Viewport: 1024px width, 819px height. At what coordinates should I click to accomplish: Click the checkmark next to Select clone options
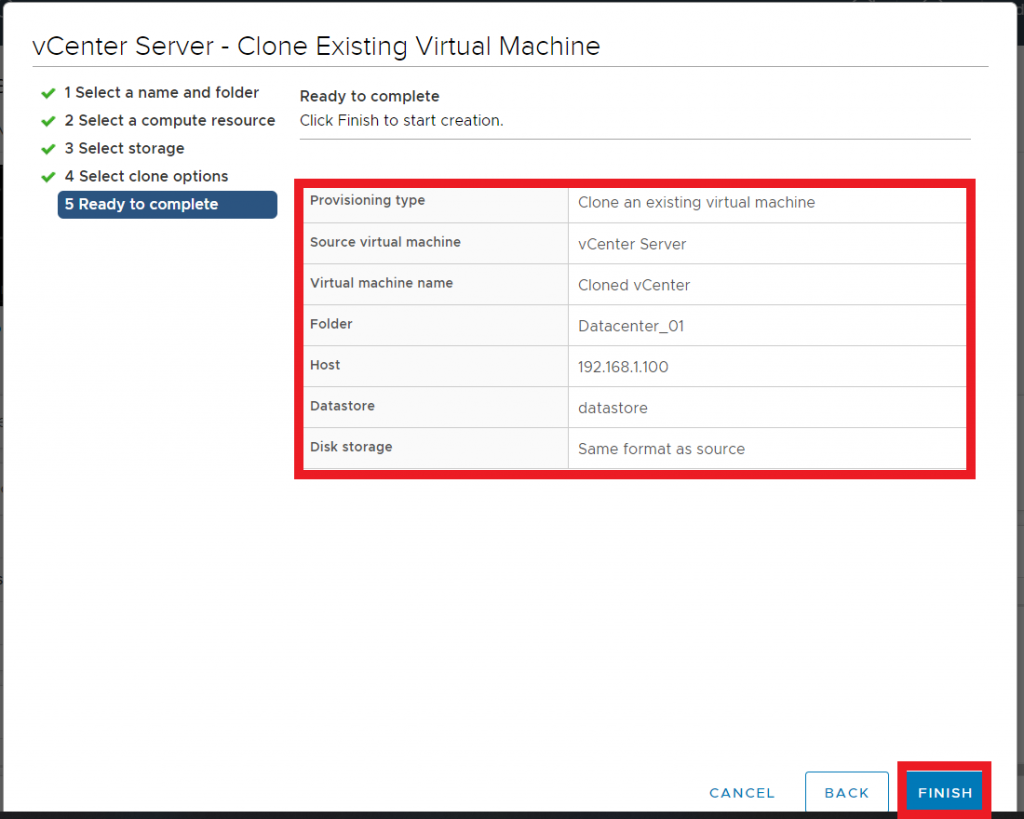pyautogui.click(x=47, y=176)
